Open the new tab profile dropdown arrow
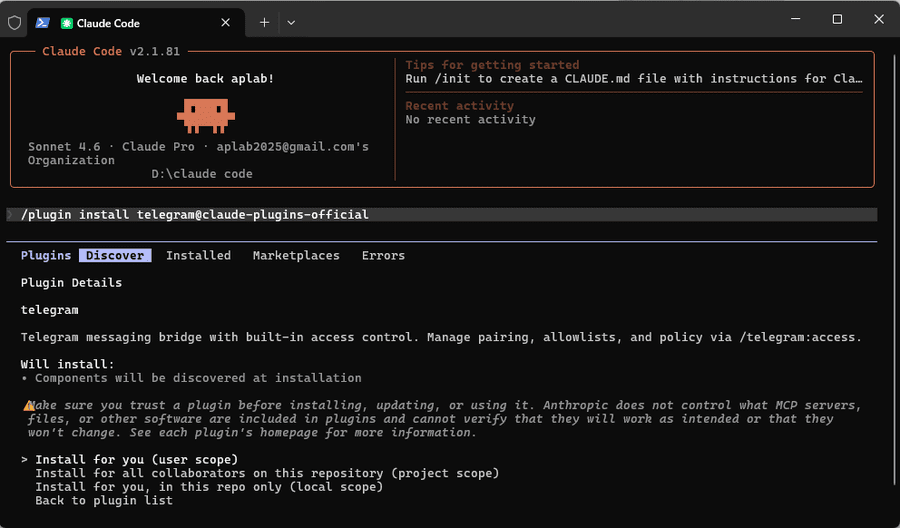 point(291,22)
